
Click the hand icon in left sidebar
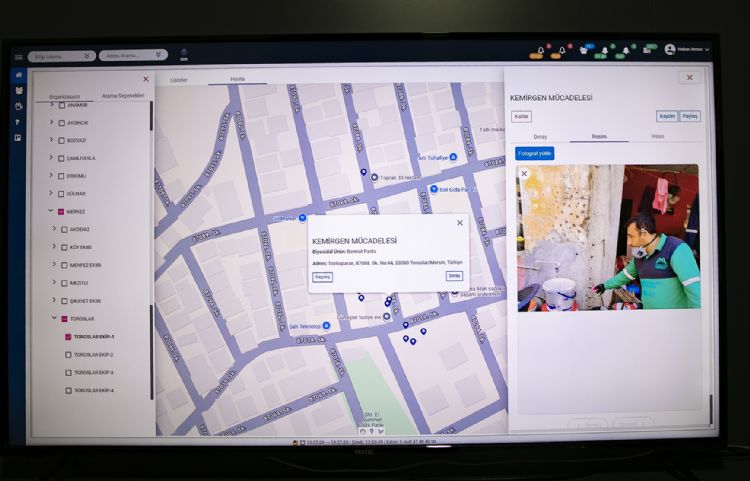click(19, 106)
